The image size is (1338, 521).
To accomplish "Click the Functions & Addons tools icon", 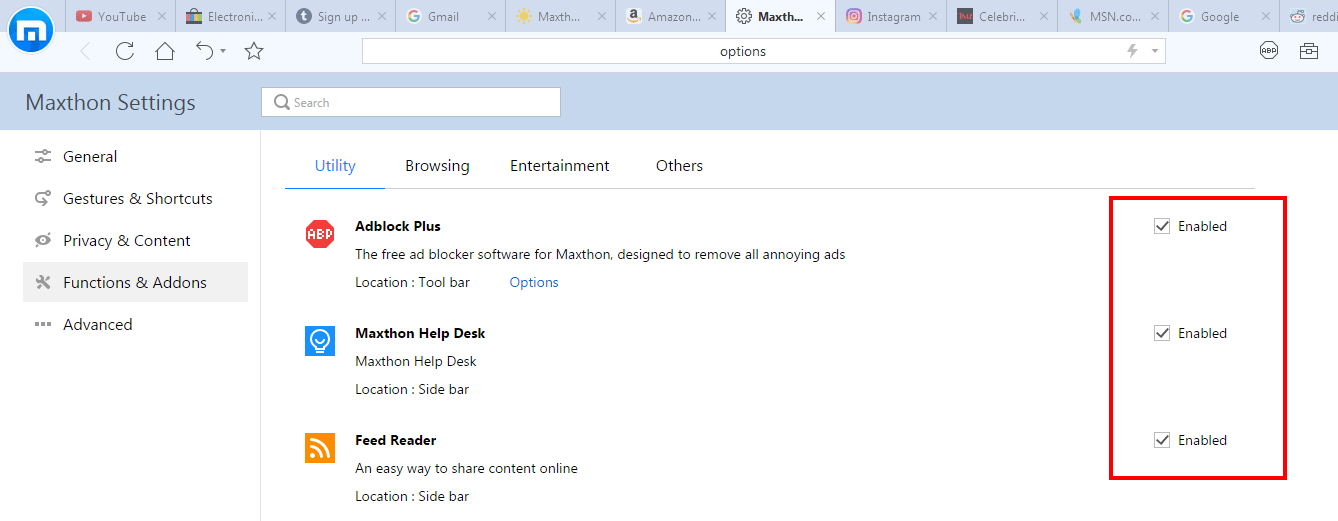I will pyautogui.click(x=43, y=282).
